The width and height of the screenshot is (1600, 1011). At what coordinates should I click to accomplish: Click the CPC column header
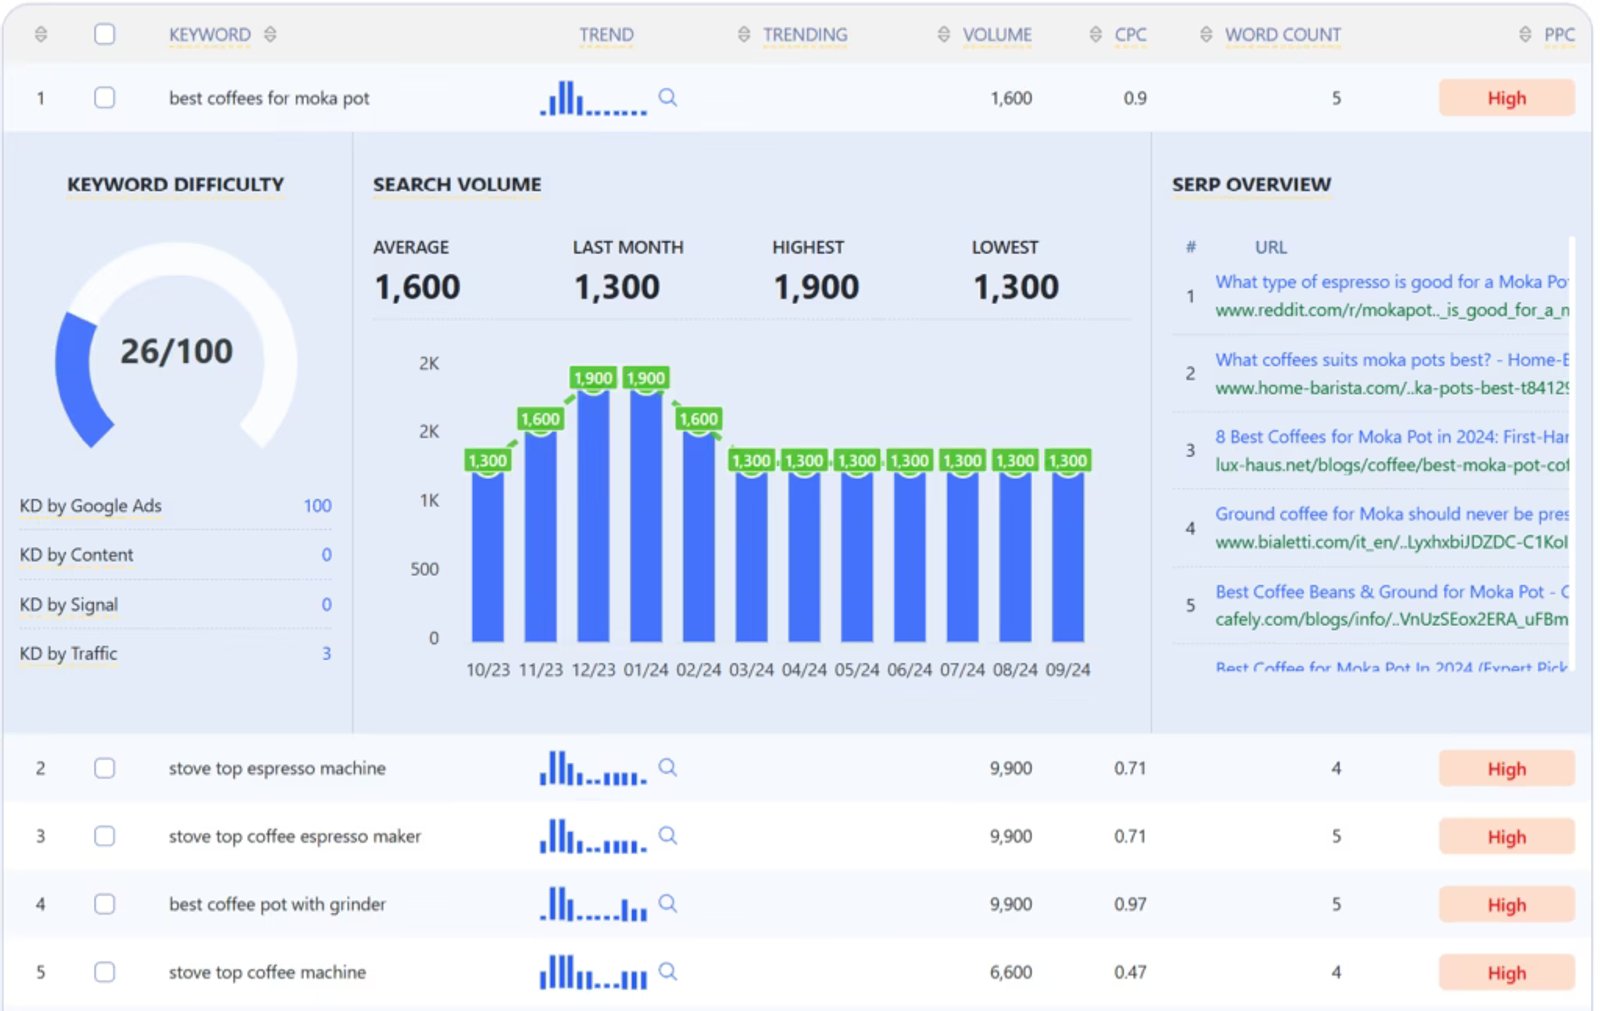(1130, 34)
